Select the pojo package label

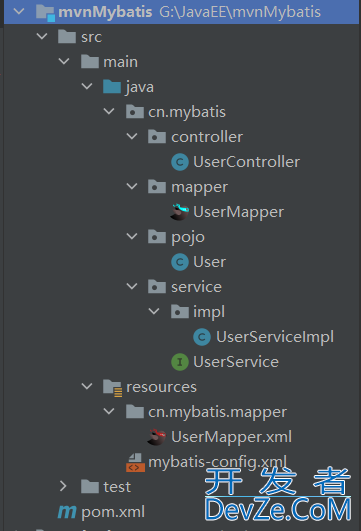188,237
